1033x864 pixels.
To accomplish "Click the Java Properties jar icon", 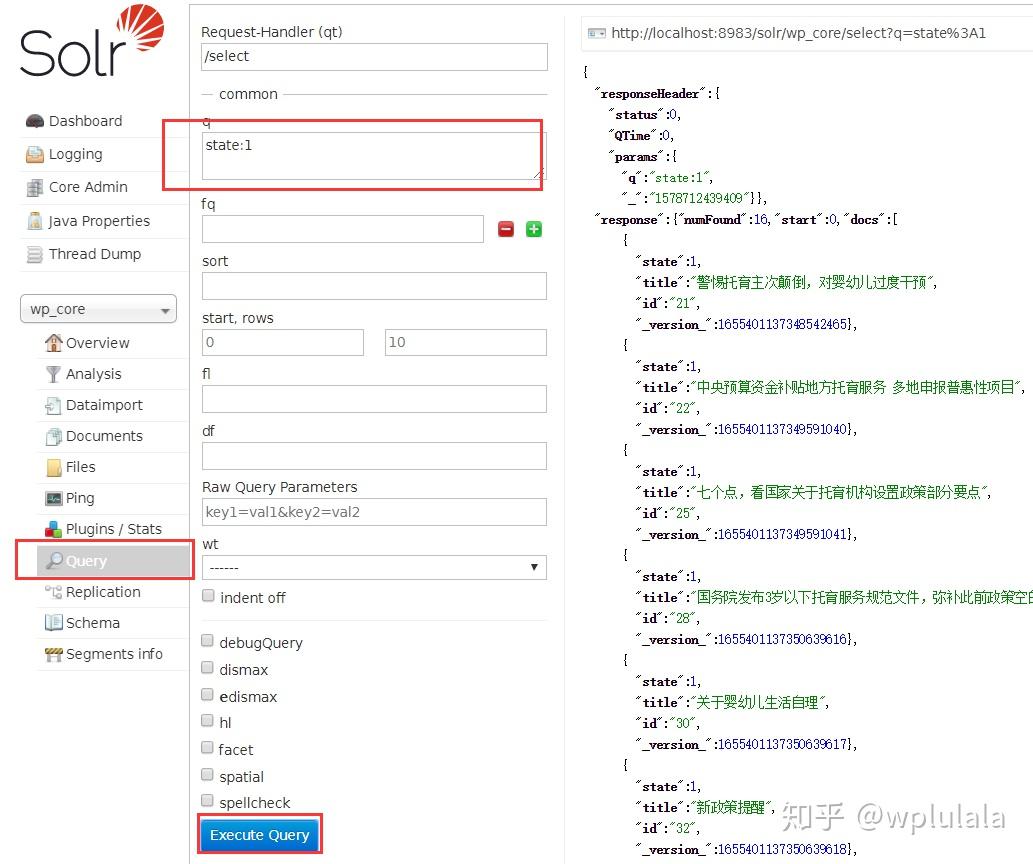I will [x=34, y=221].
